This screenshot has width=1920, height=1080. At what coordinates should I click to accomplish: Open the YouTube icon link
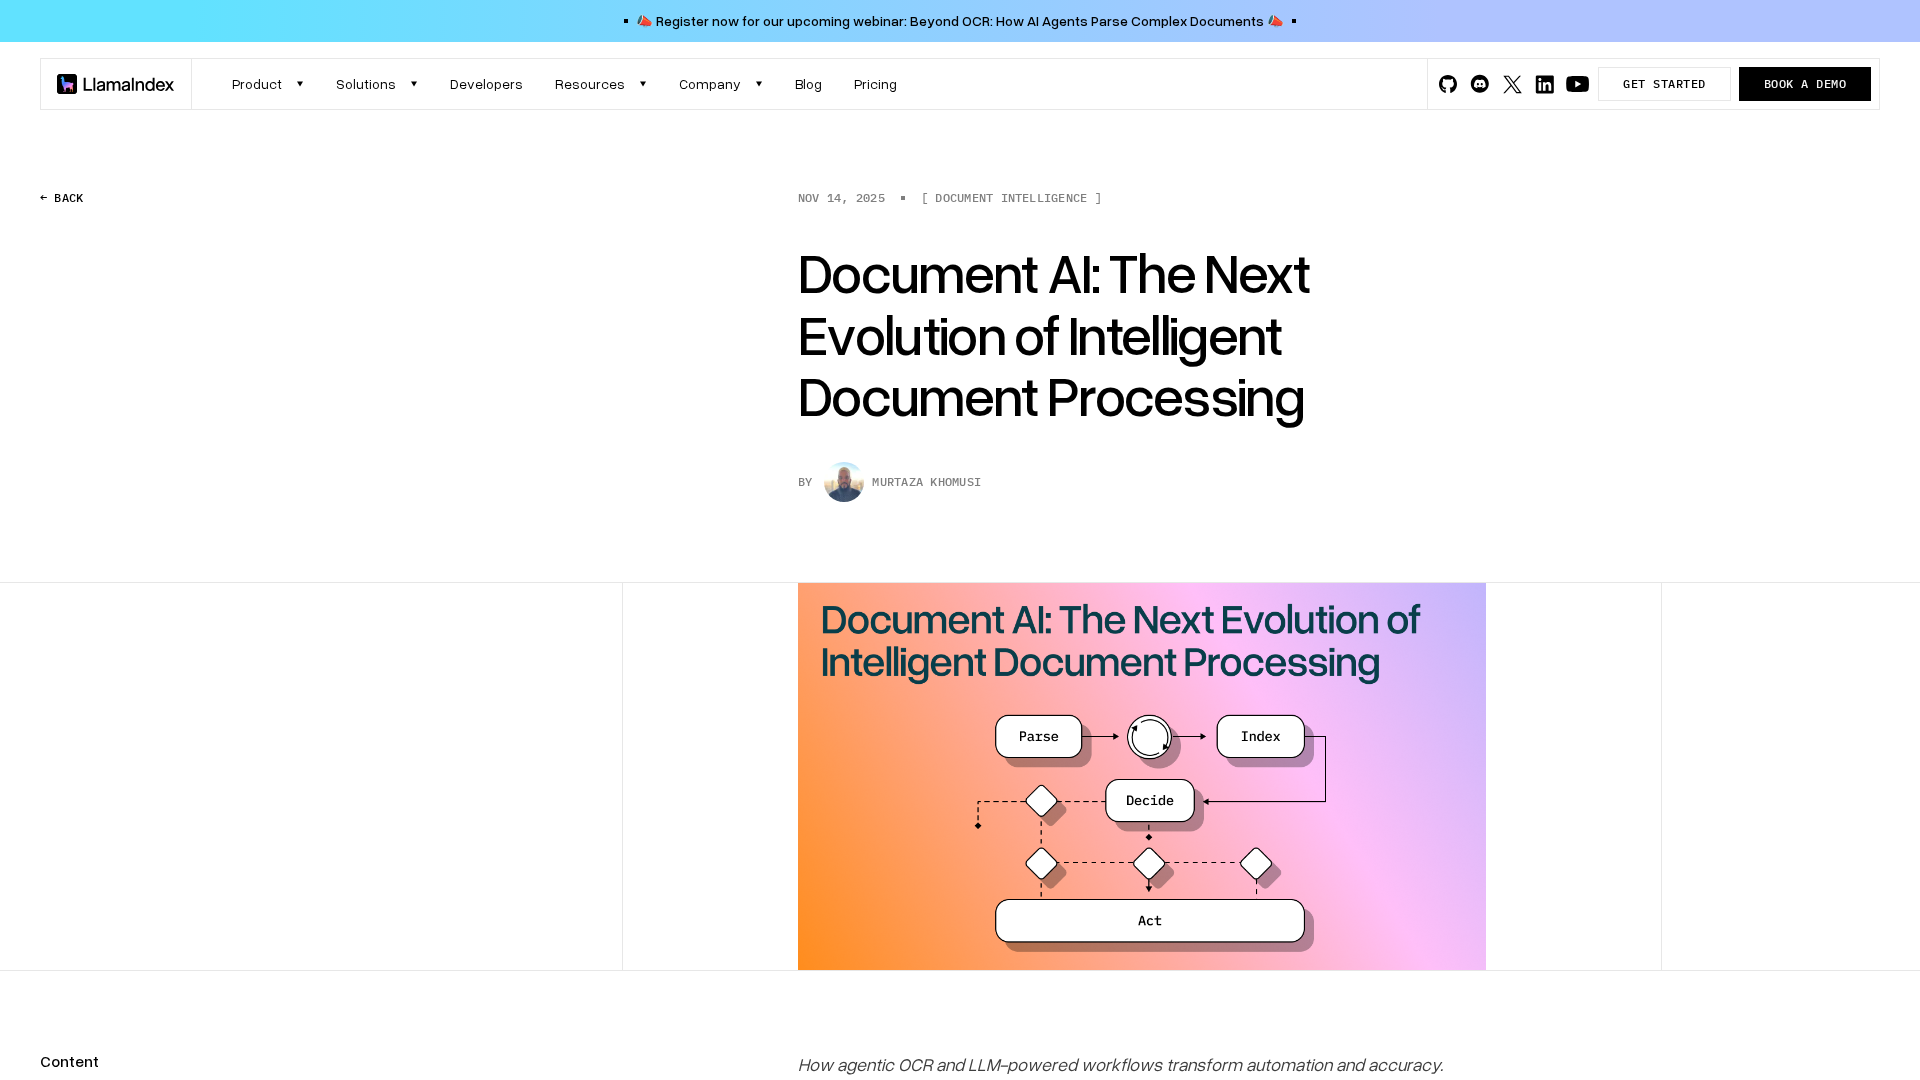click(x=1577, y=84)
